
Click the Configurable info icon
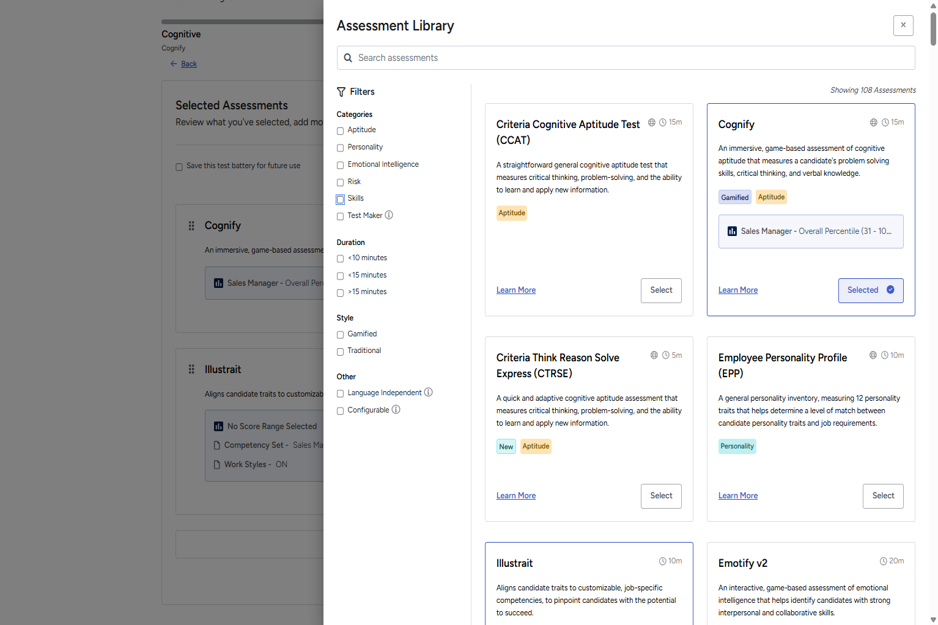[x=396, y=410]
